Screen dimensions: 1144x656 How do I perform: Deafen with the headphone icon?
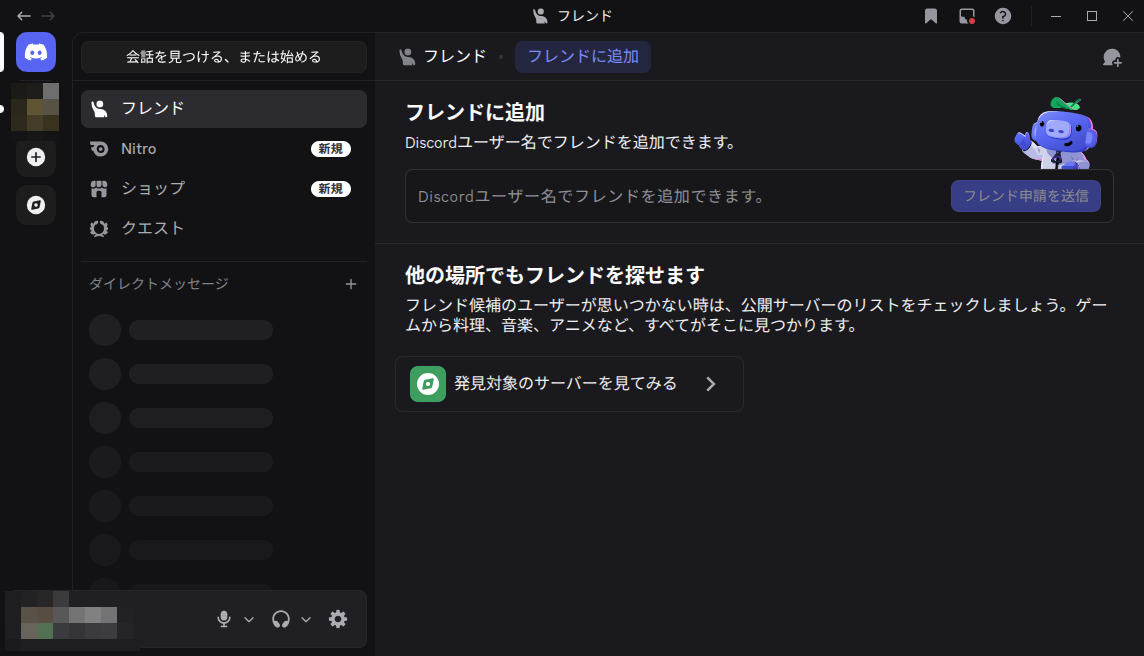(281, 620)
